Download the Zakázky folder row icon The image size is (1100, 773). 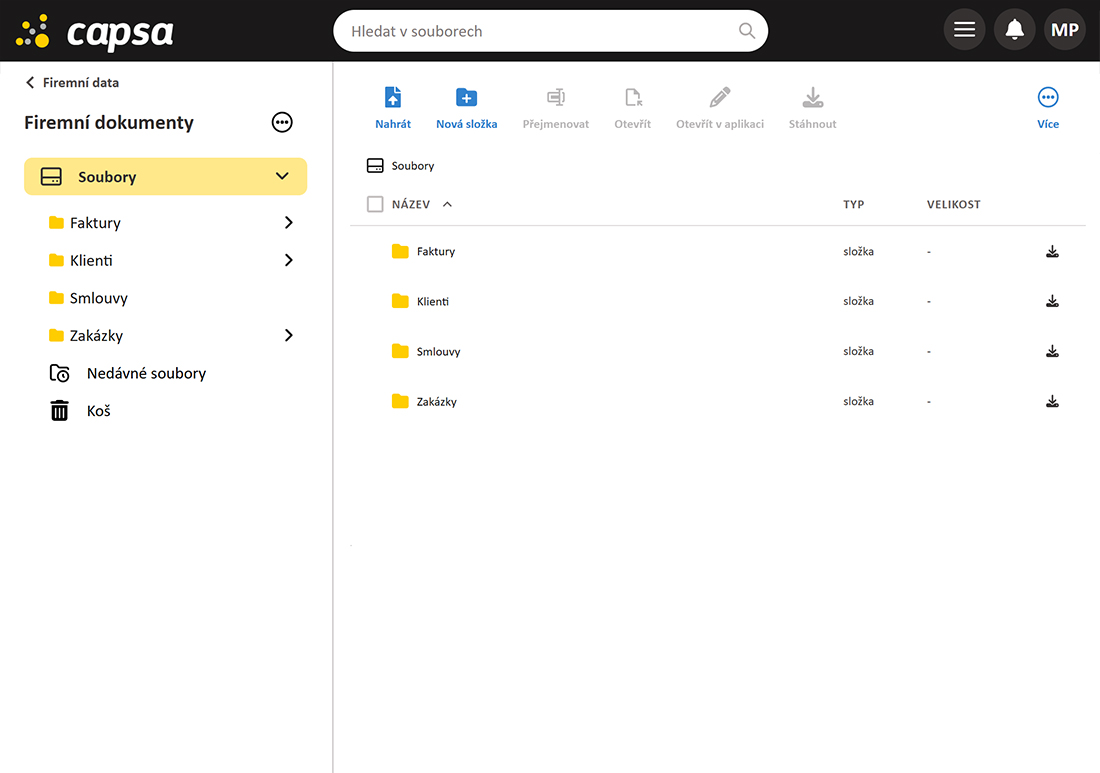coord(1052,401)
